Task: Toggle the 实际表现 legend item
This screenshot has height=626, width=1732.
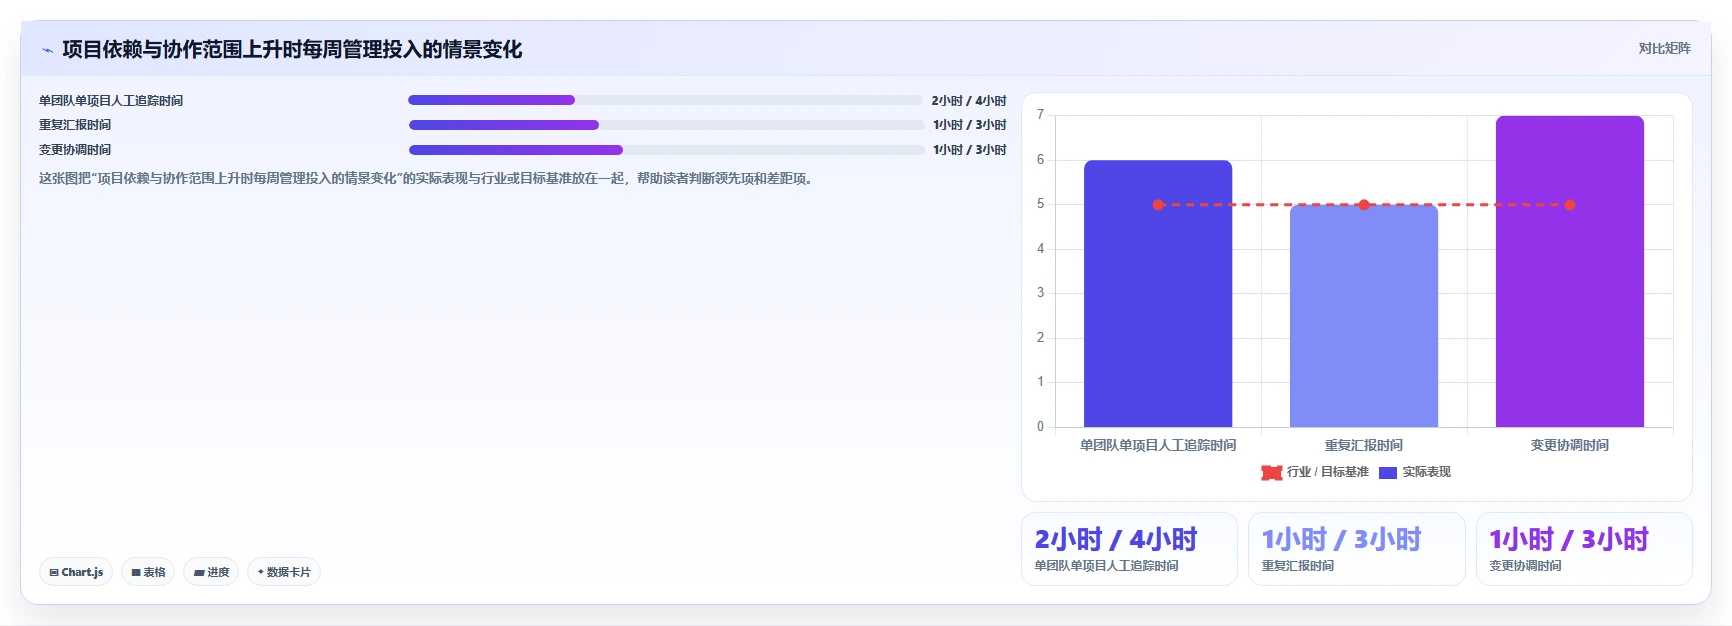Action: (x=1415, y=472)
